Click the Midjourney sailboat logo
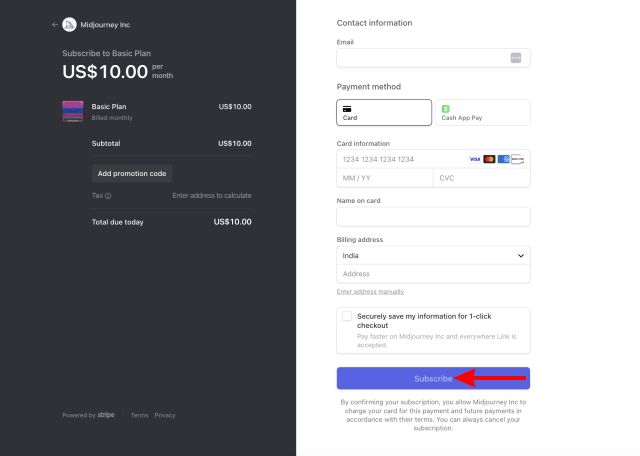The height and width of the screenshot is (456, 640). (69, 24)
